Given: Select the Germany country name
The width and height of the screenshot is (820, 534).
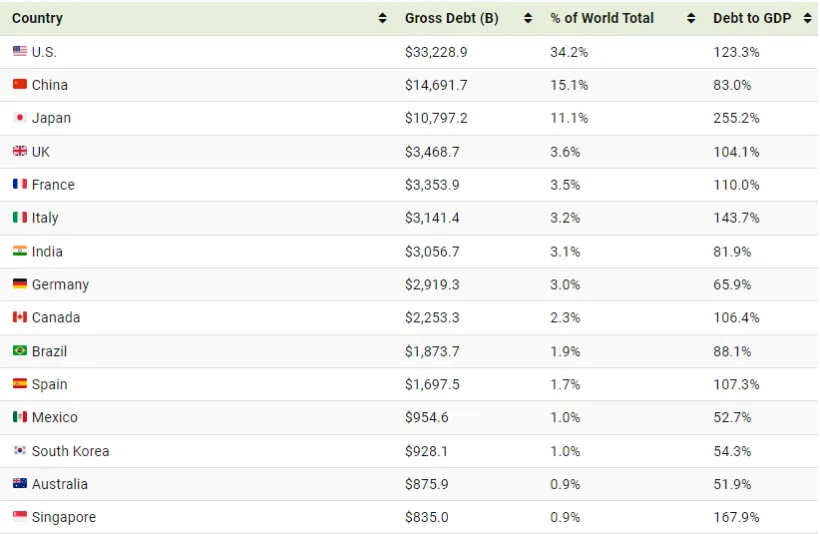Looking at the screenshot, I should [x=60, y=284].
